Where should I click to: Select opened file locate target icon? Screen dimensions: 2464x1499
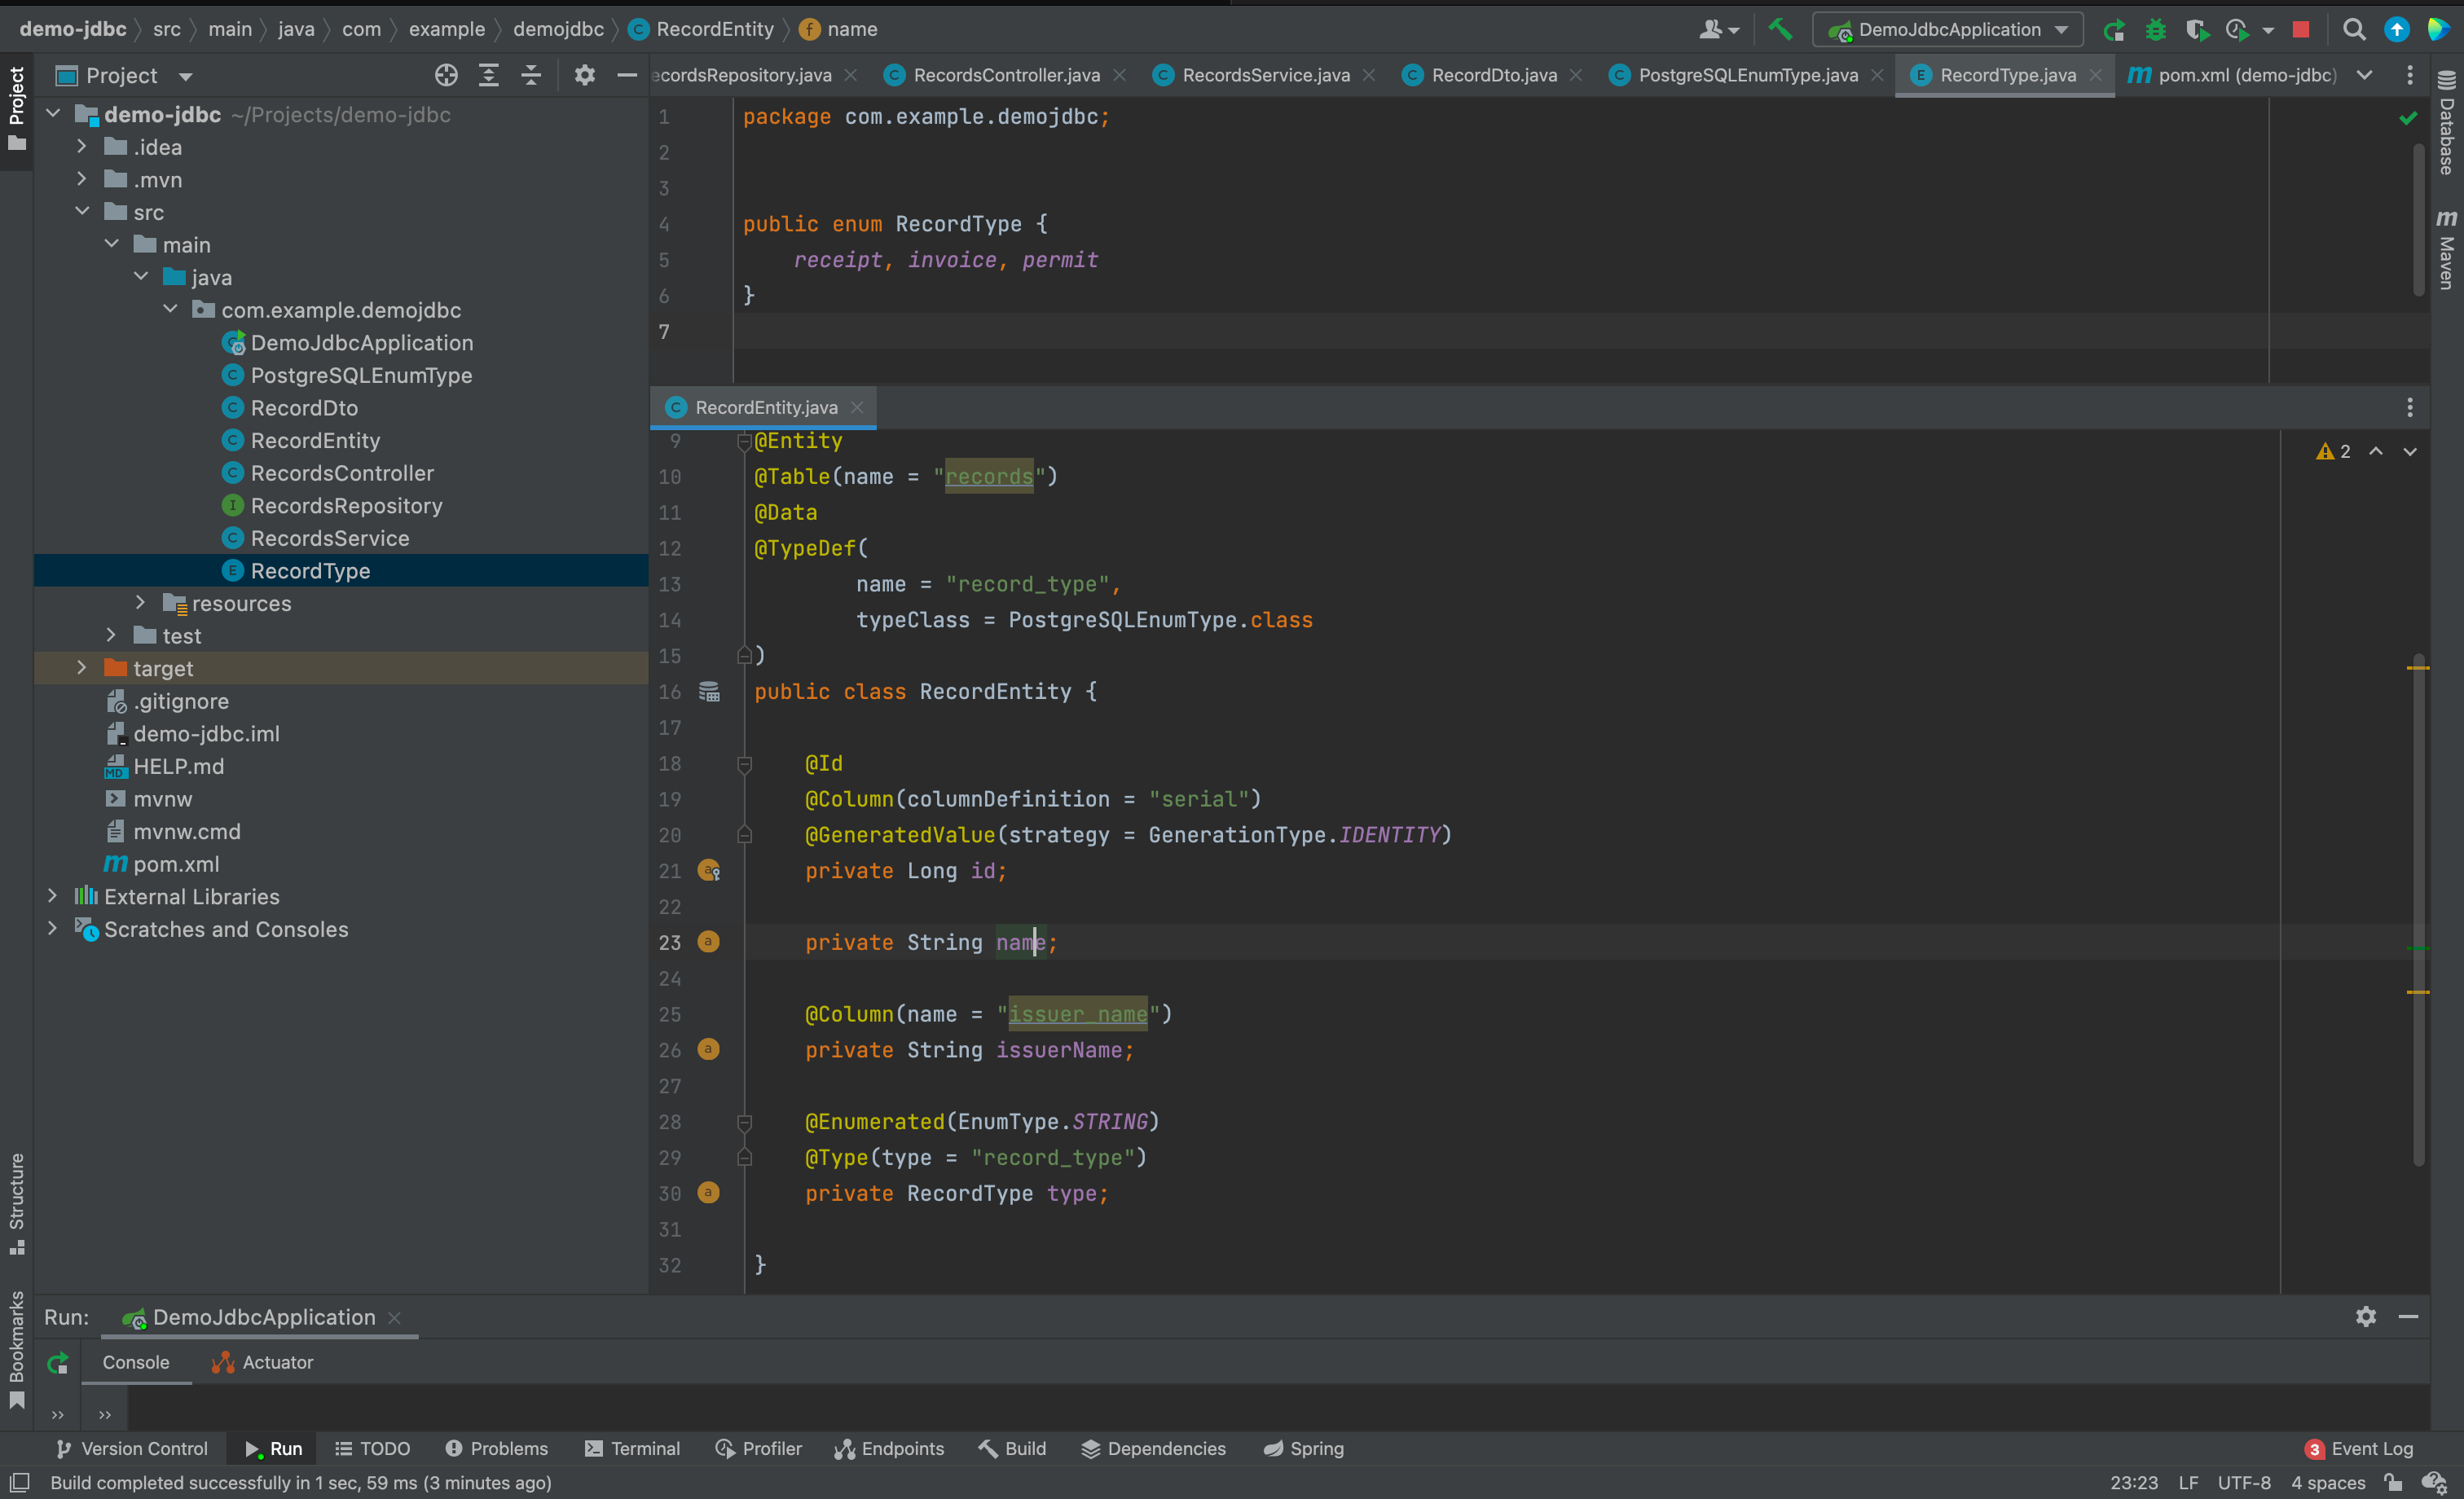(x=446, y=75)
